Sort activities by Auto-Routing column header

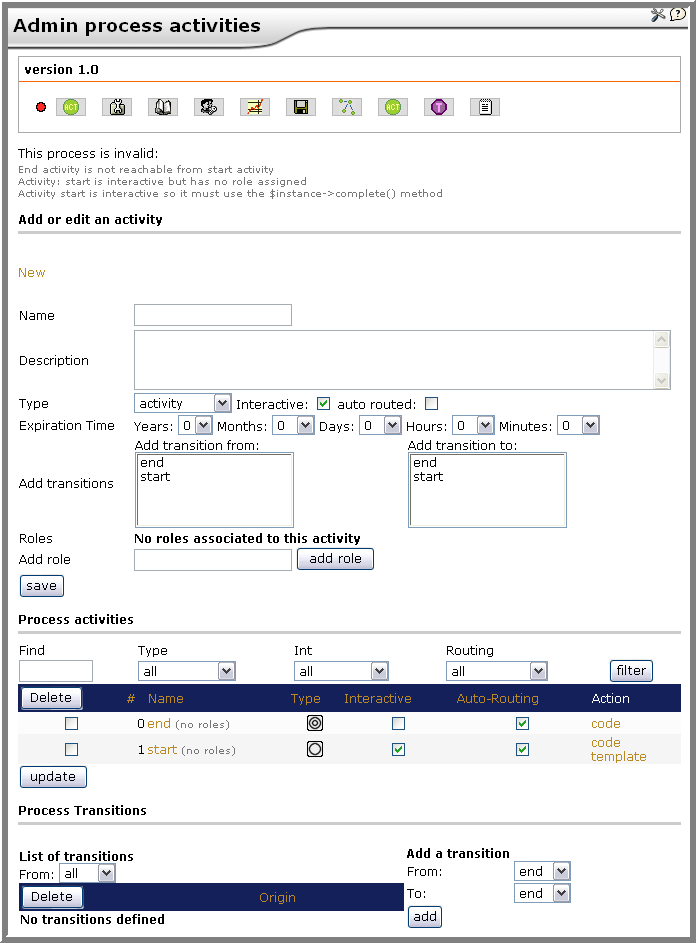point(497,698)
